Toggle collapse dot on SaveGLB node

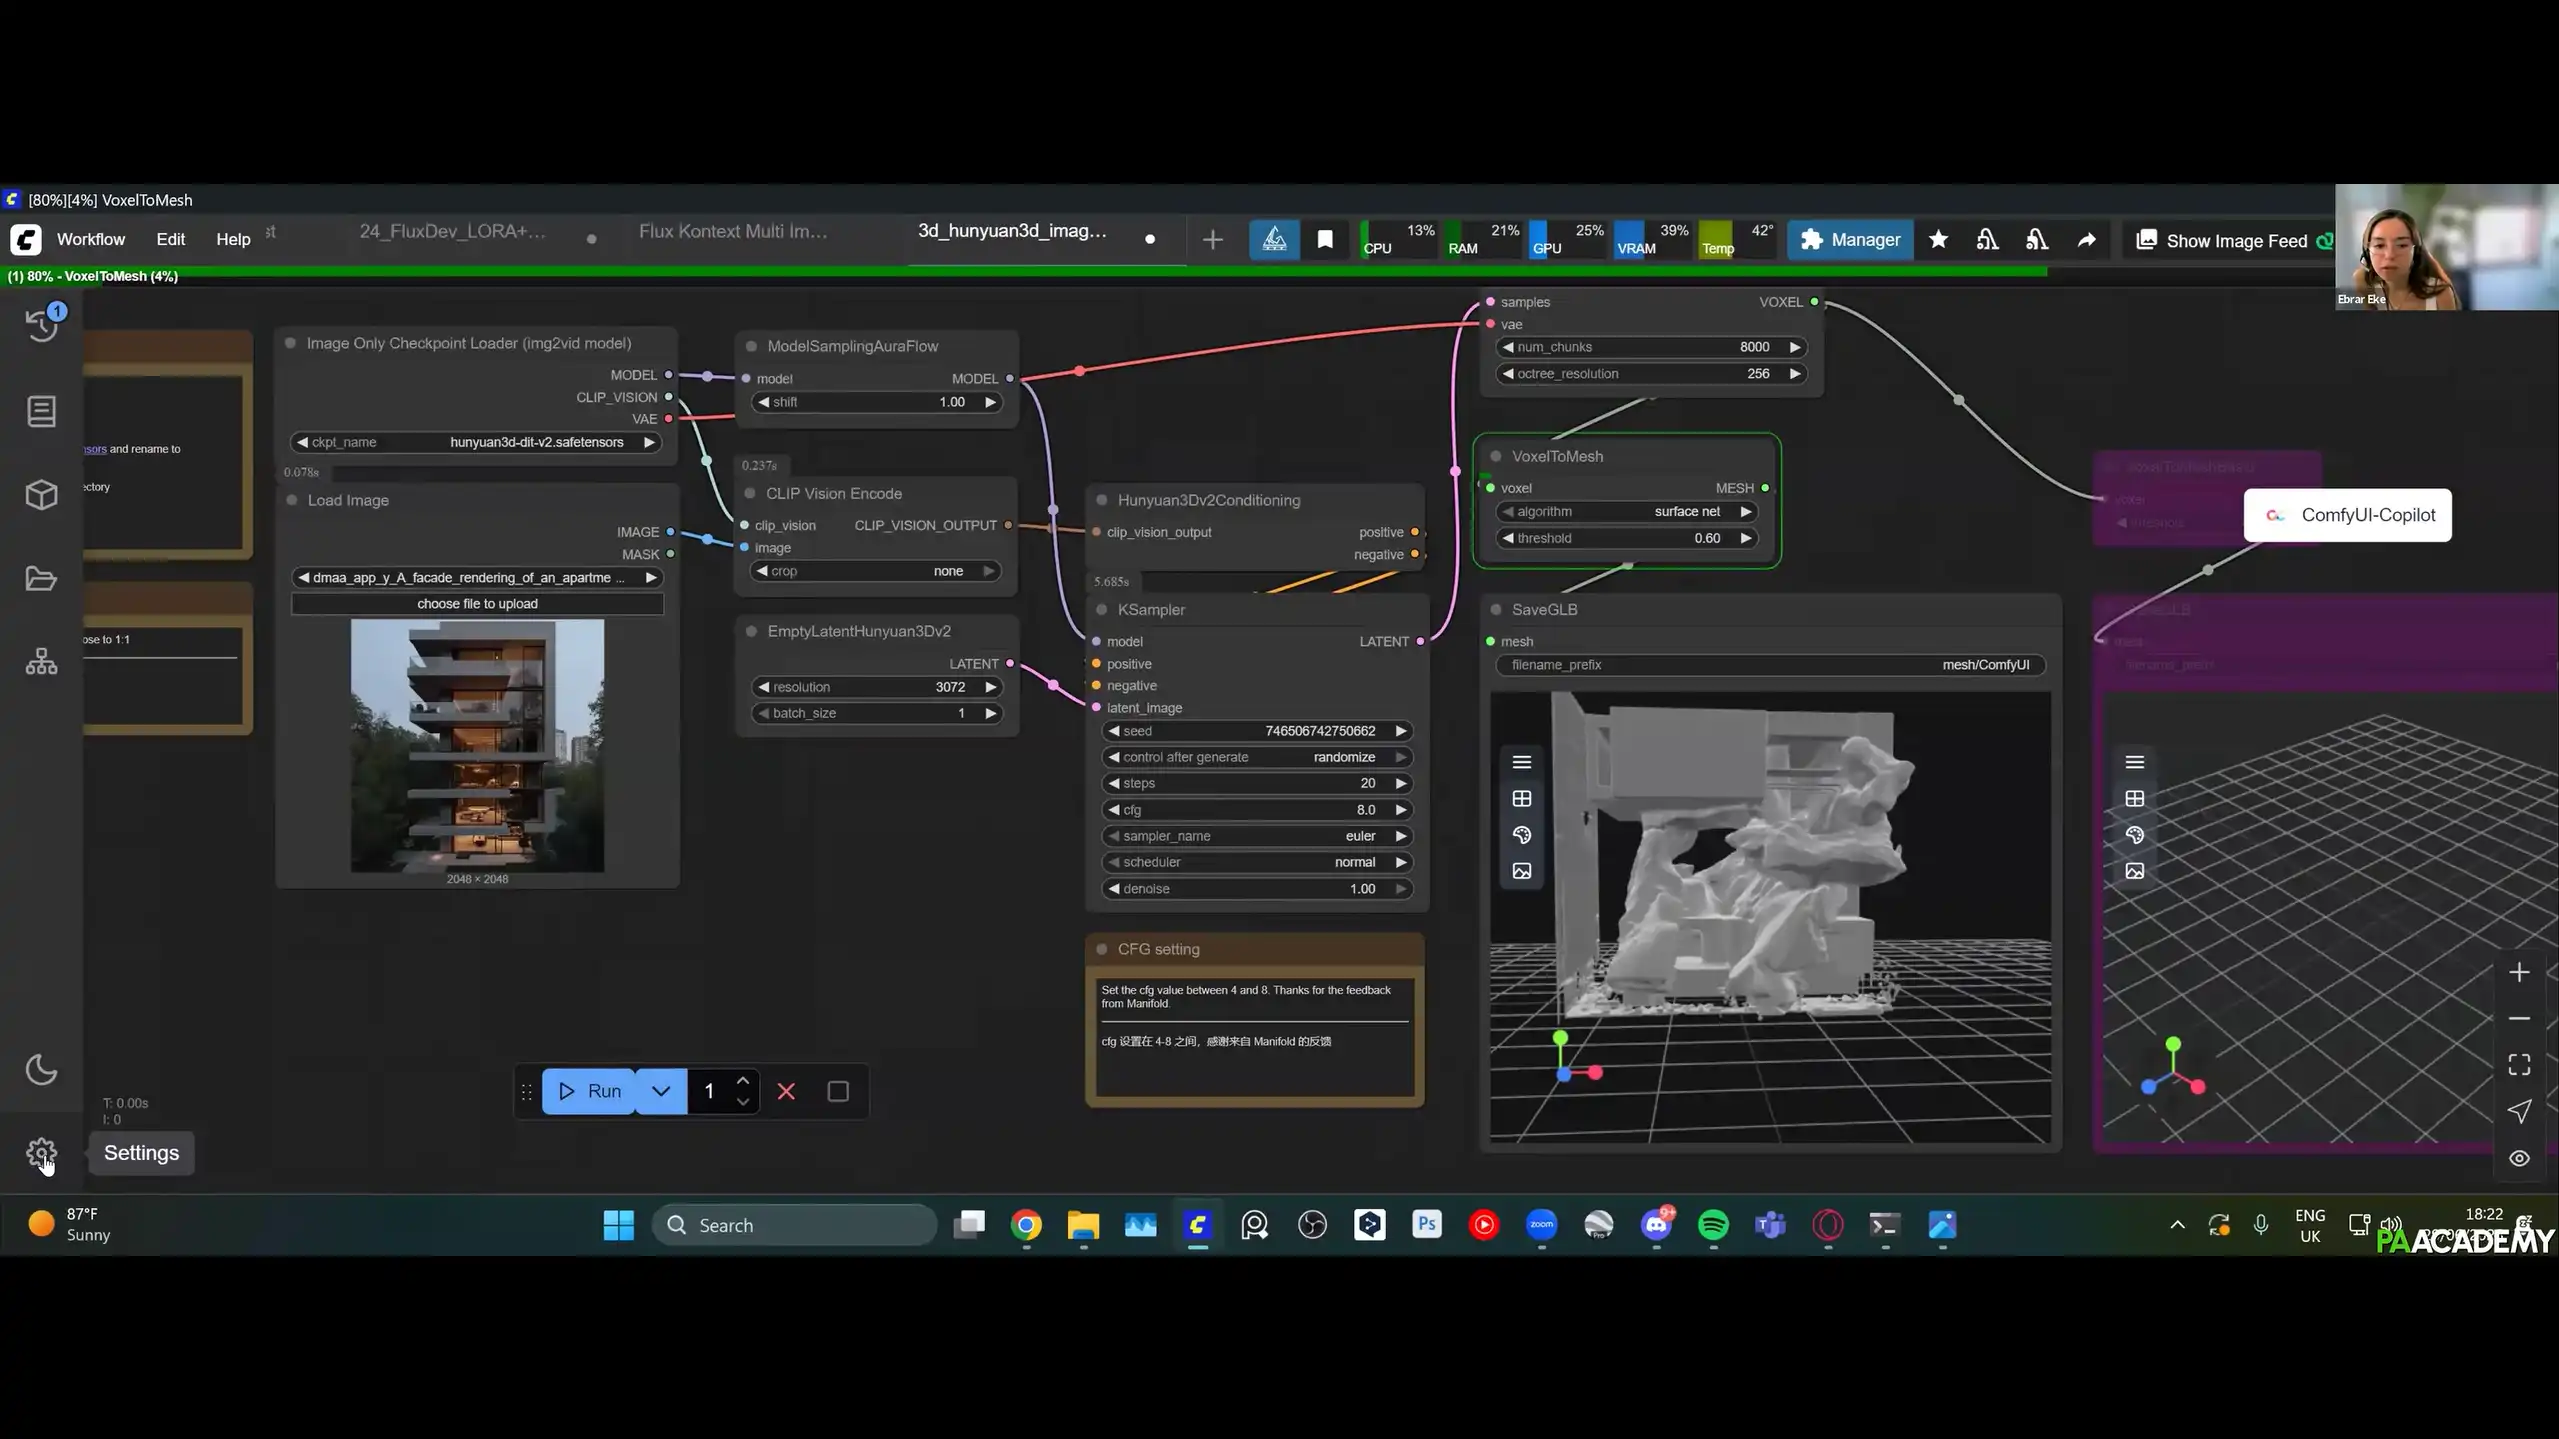[1496, 609]
